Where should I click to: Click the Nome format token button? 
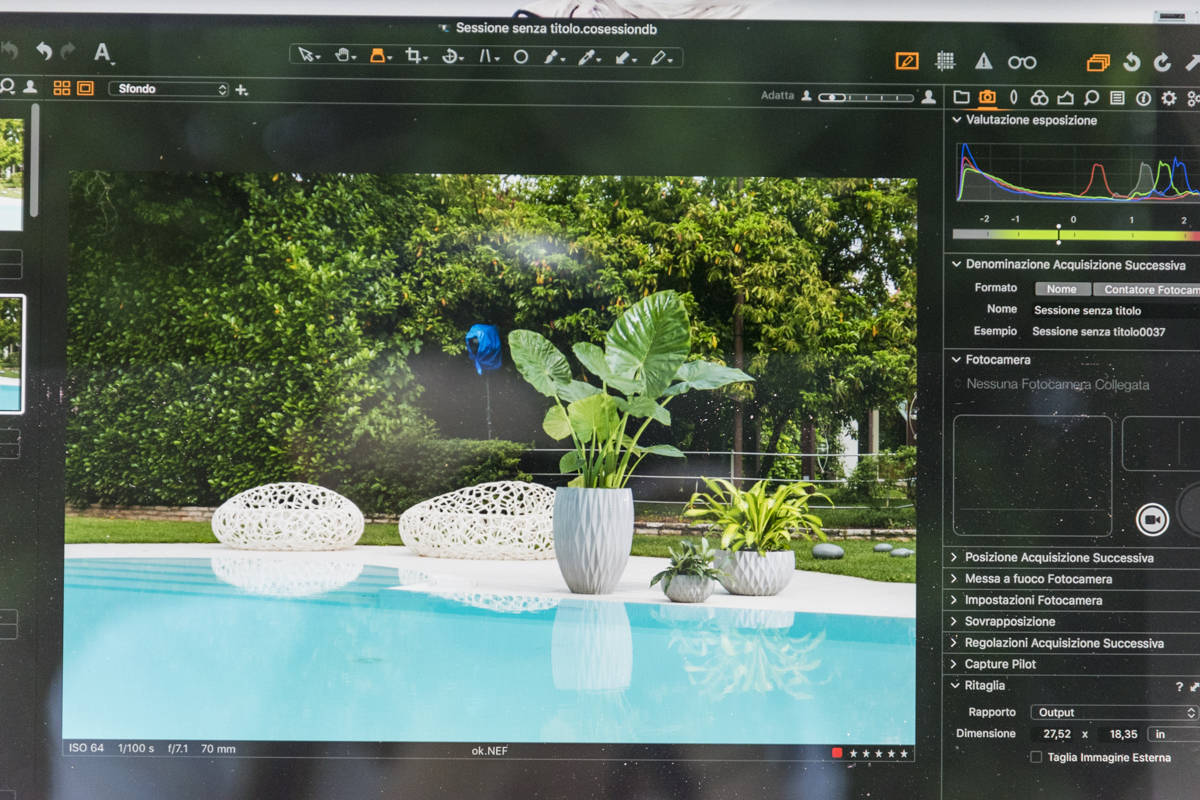pyautogui.click(x=1061, y=289)
